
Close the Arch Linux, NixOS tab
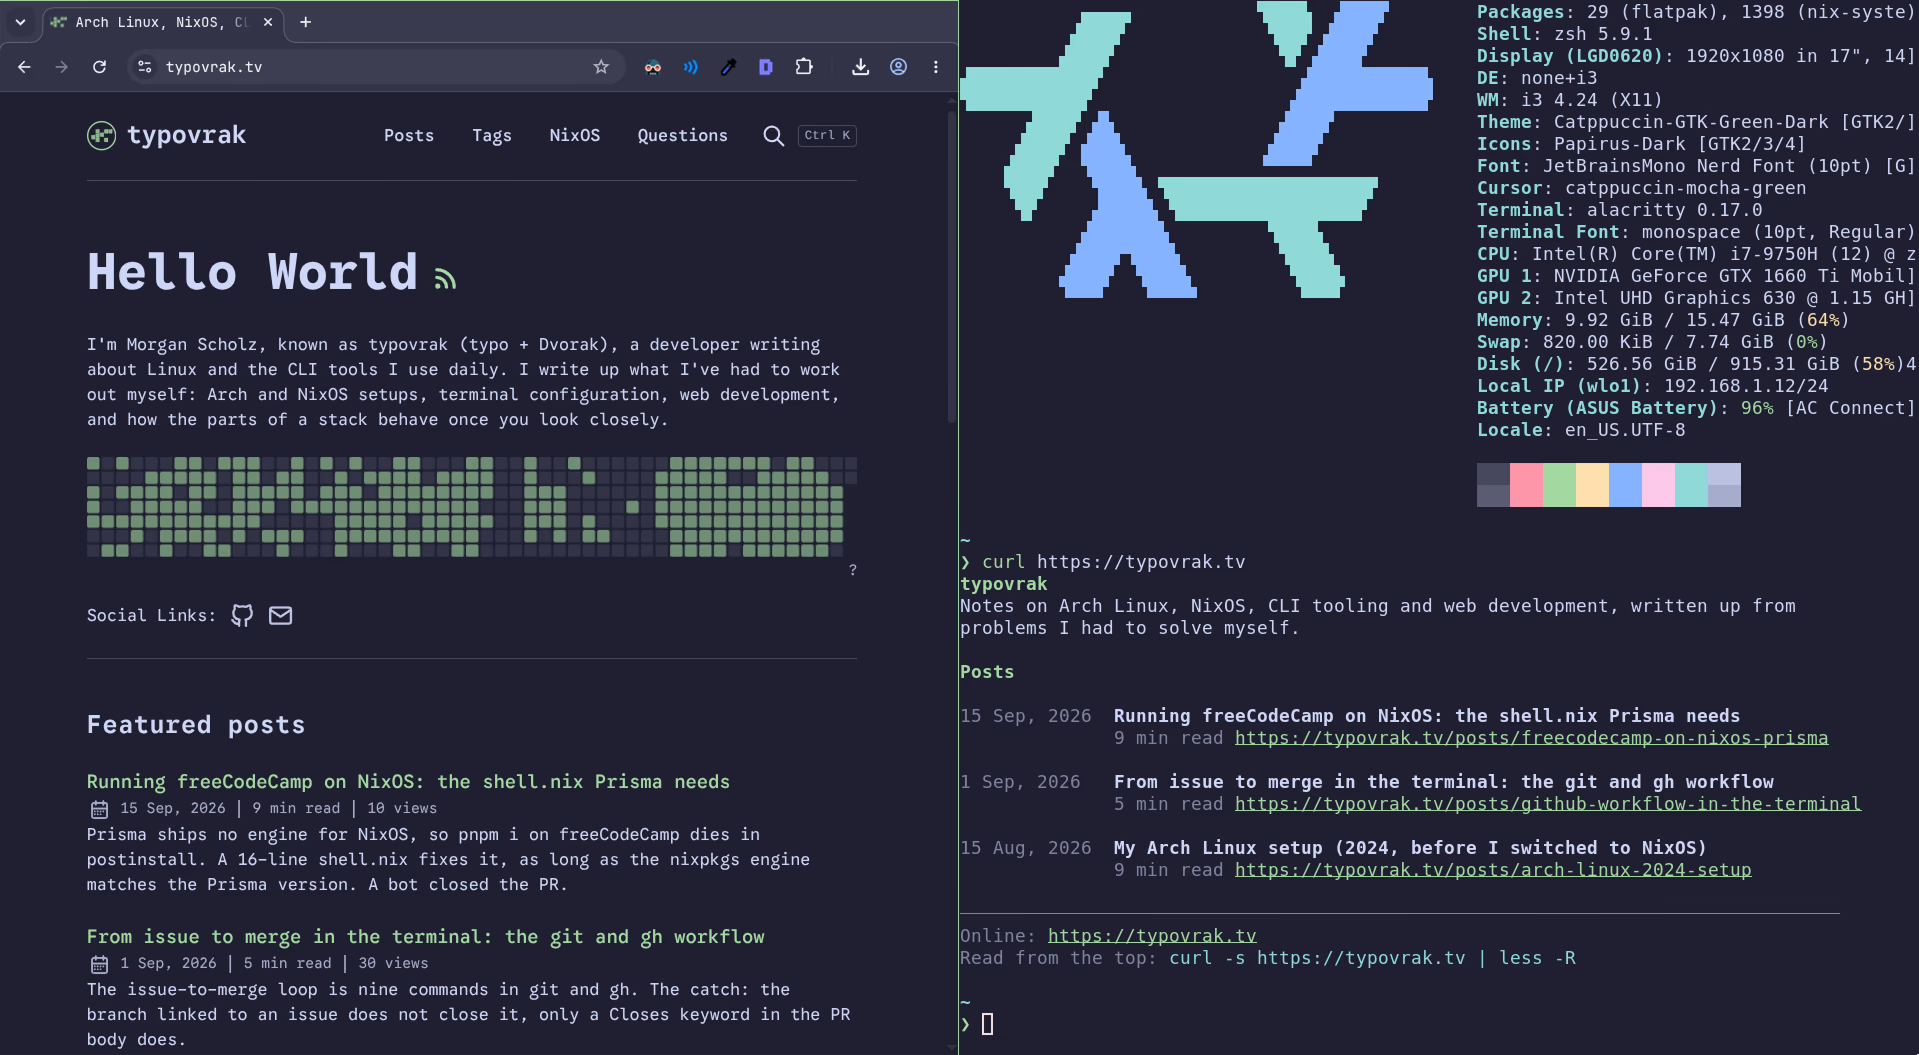268,22
